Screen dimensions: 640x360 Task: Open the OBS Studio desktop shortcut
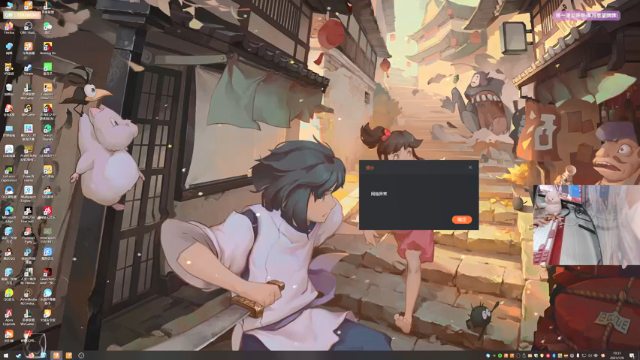(x=28, y=28)
